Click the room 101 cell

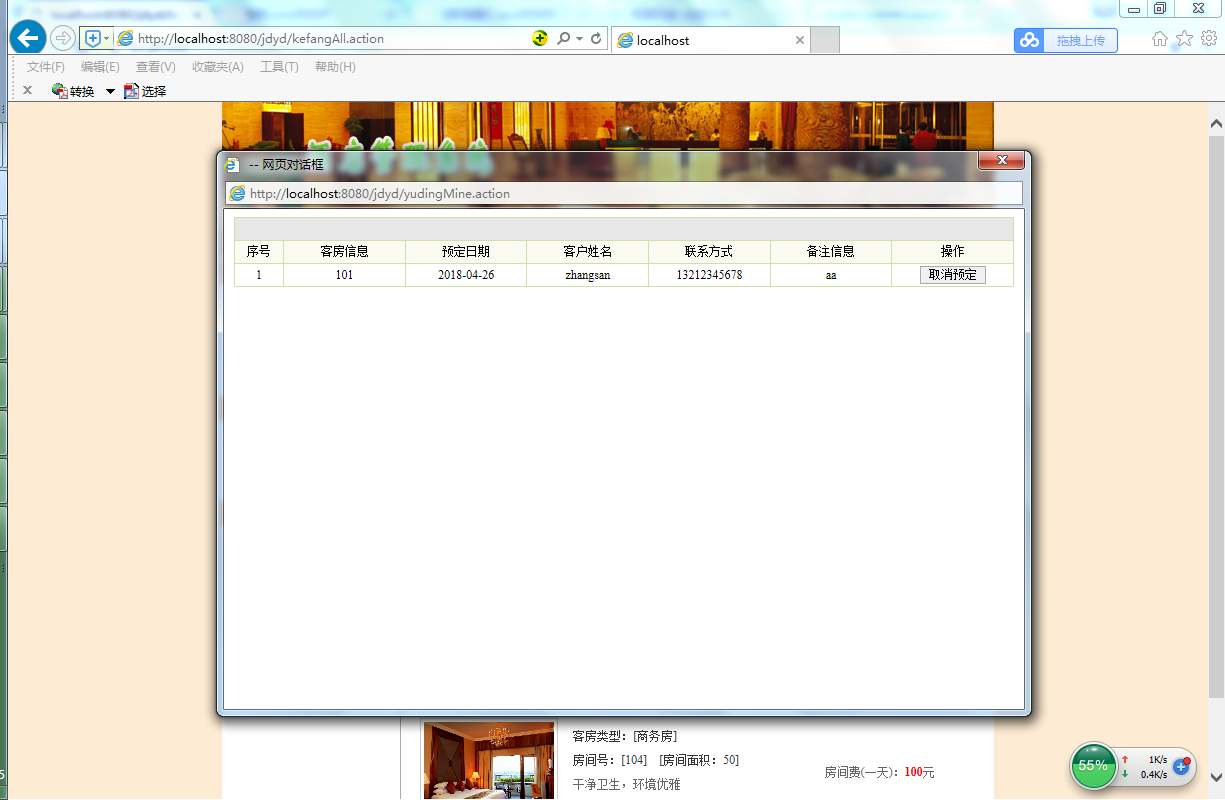click(344, 275)
